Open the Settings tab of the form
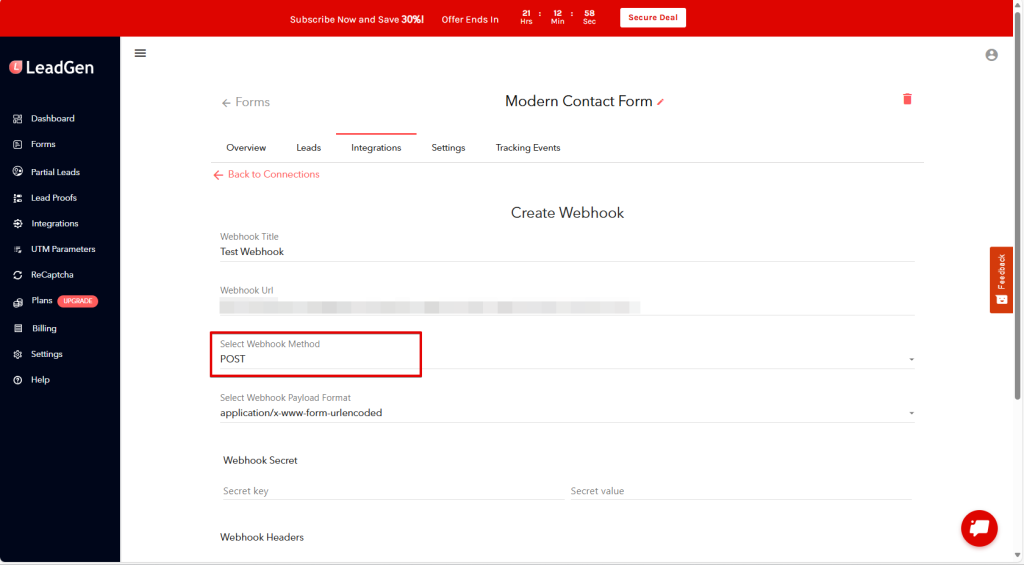Screen dimensions: 1024x565 tap(448, 148)
